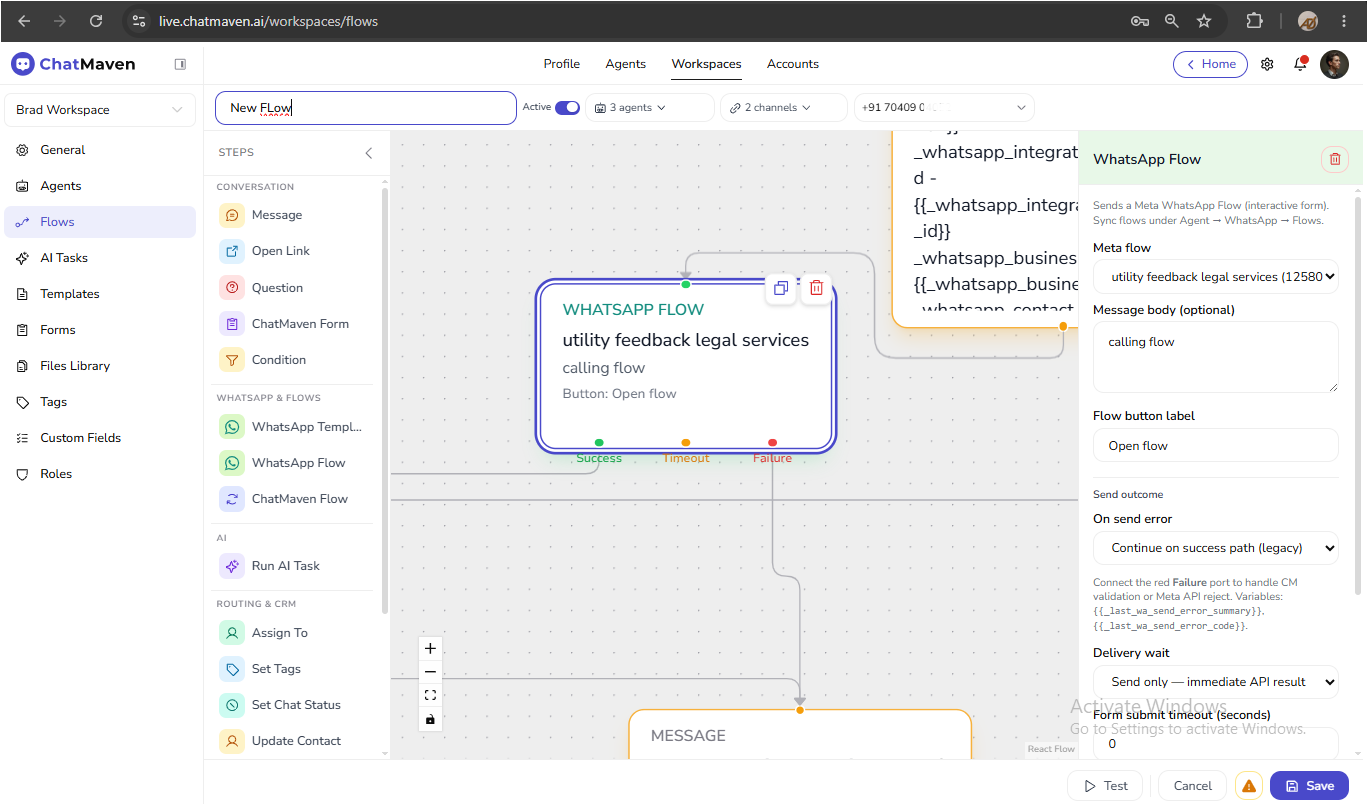Open the phone number dropdown
The image size is (1367, 811).
pyautogui.click(x=944, y=108)
